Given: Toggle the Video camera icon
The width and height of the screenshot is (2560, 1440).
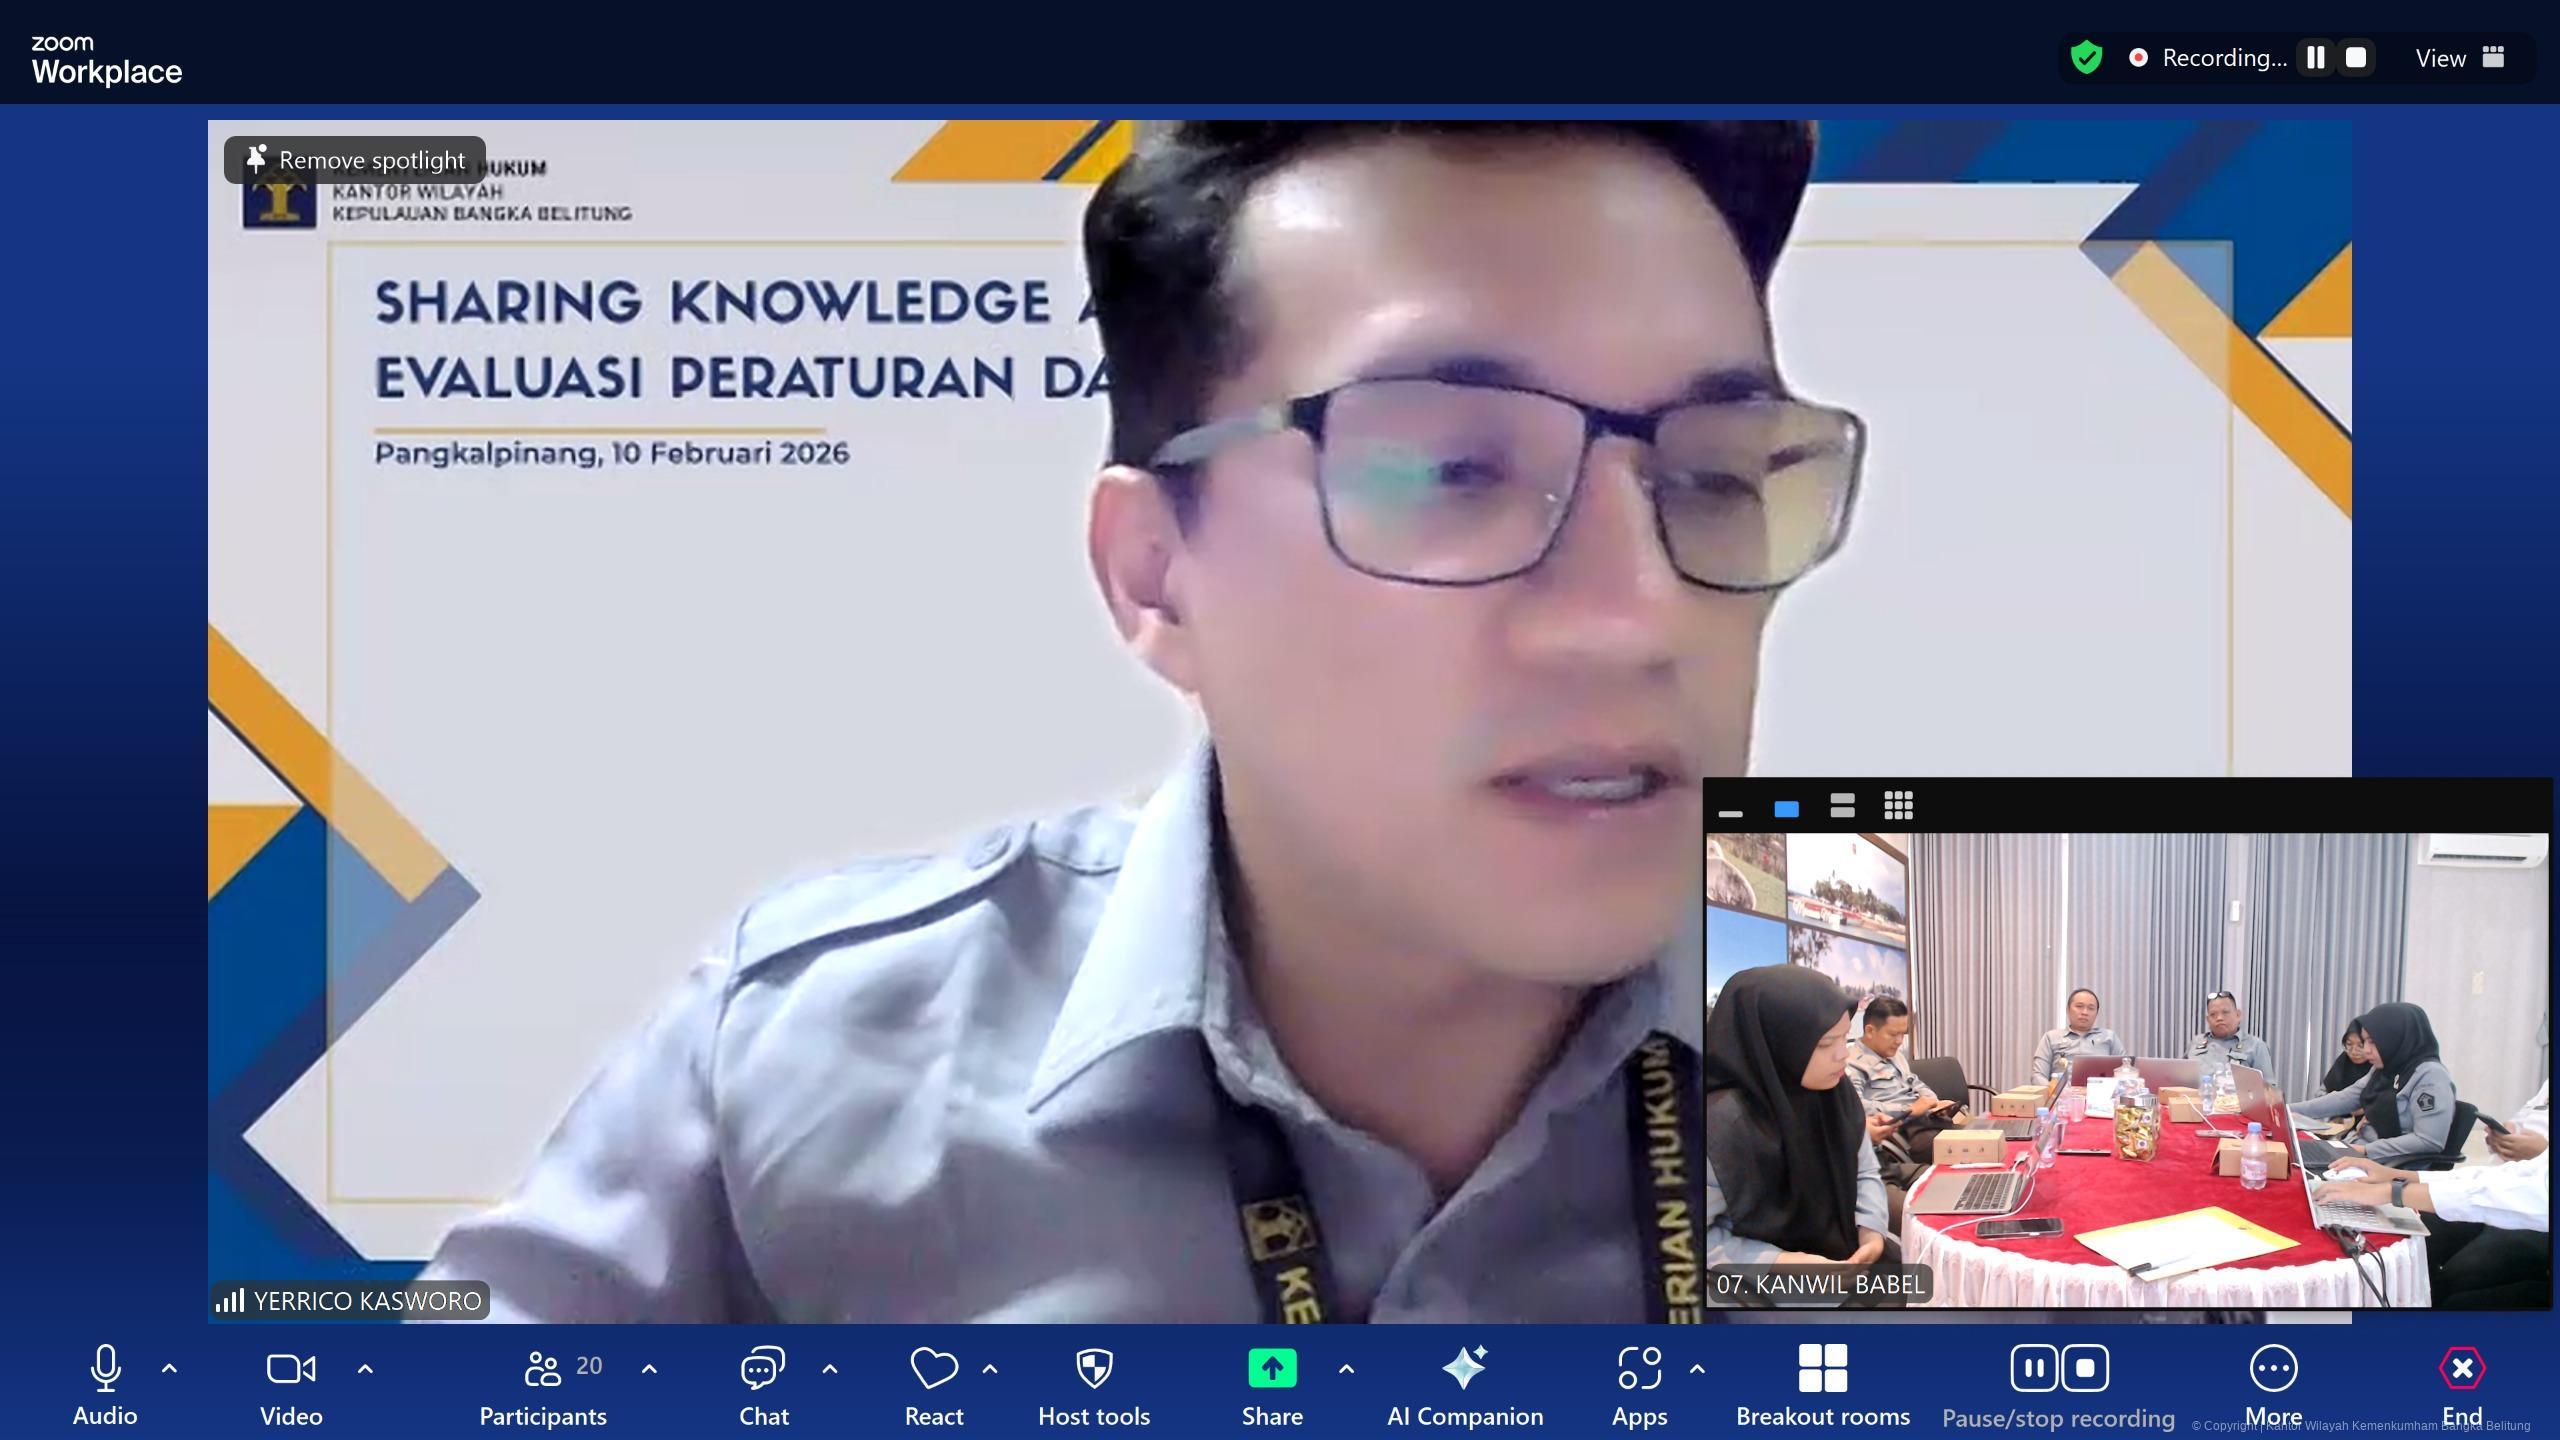Looking at the screenshot, I should tap(291, 1368).
